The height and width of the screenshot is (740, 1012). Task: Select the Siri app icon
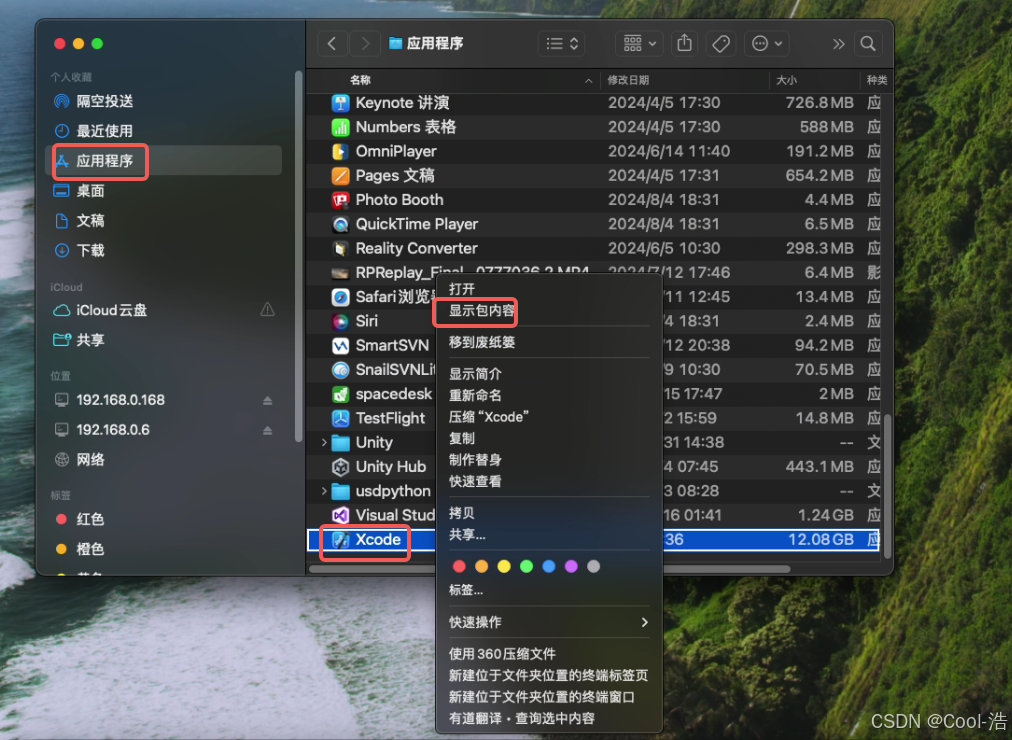(340, 321)
